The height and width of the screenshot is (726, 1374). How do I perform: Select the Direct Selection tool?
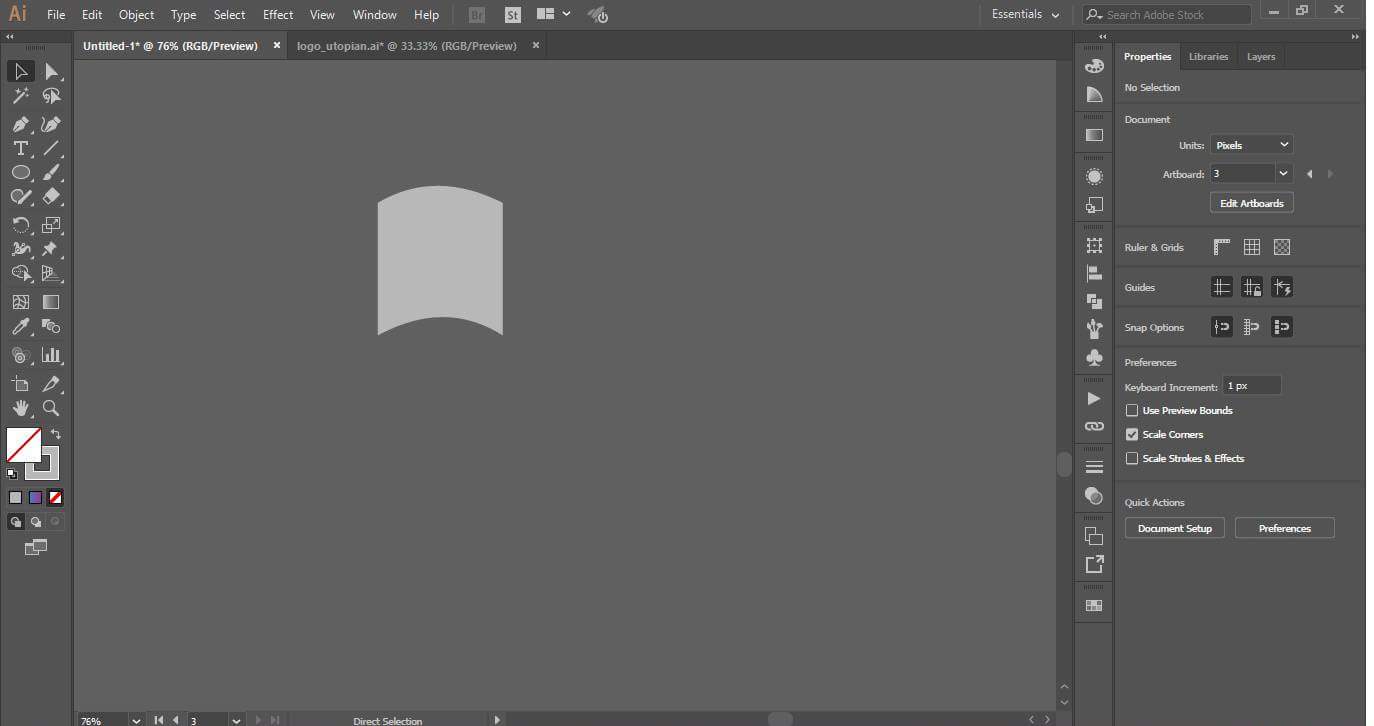coord(51,71)
